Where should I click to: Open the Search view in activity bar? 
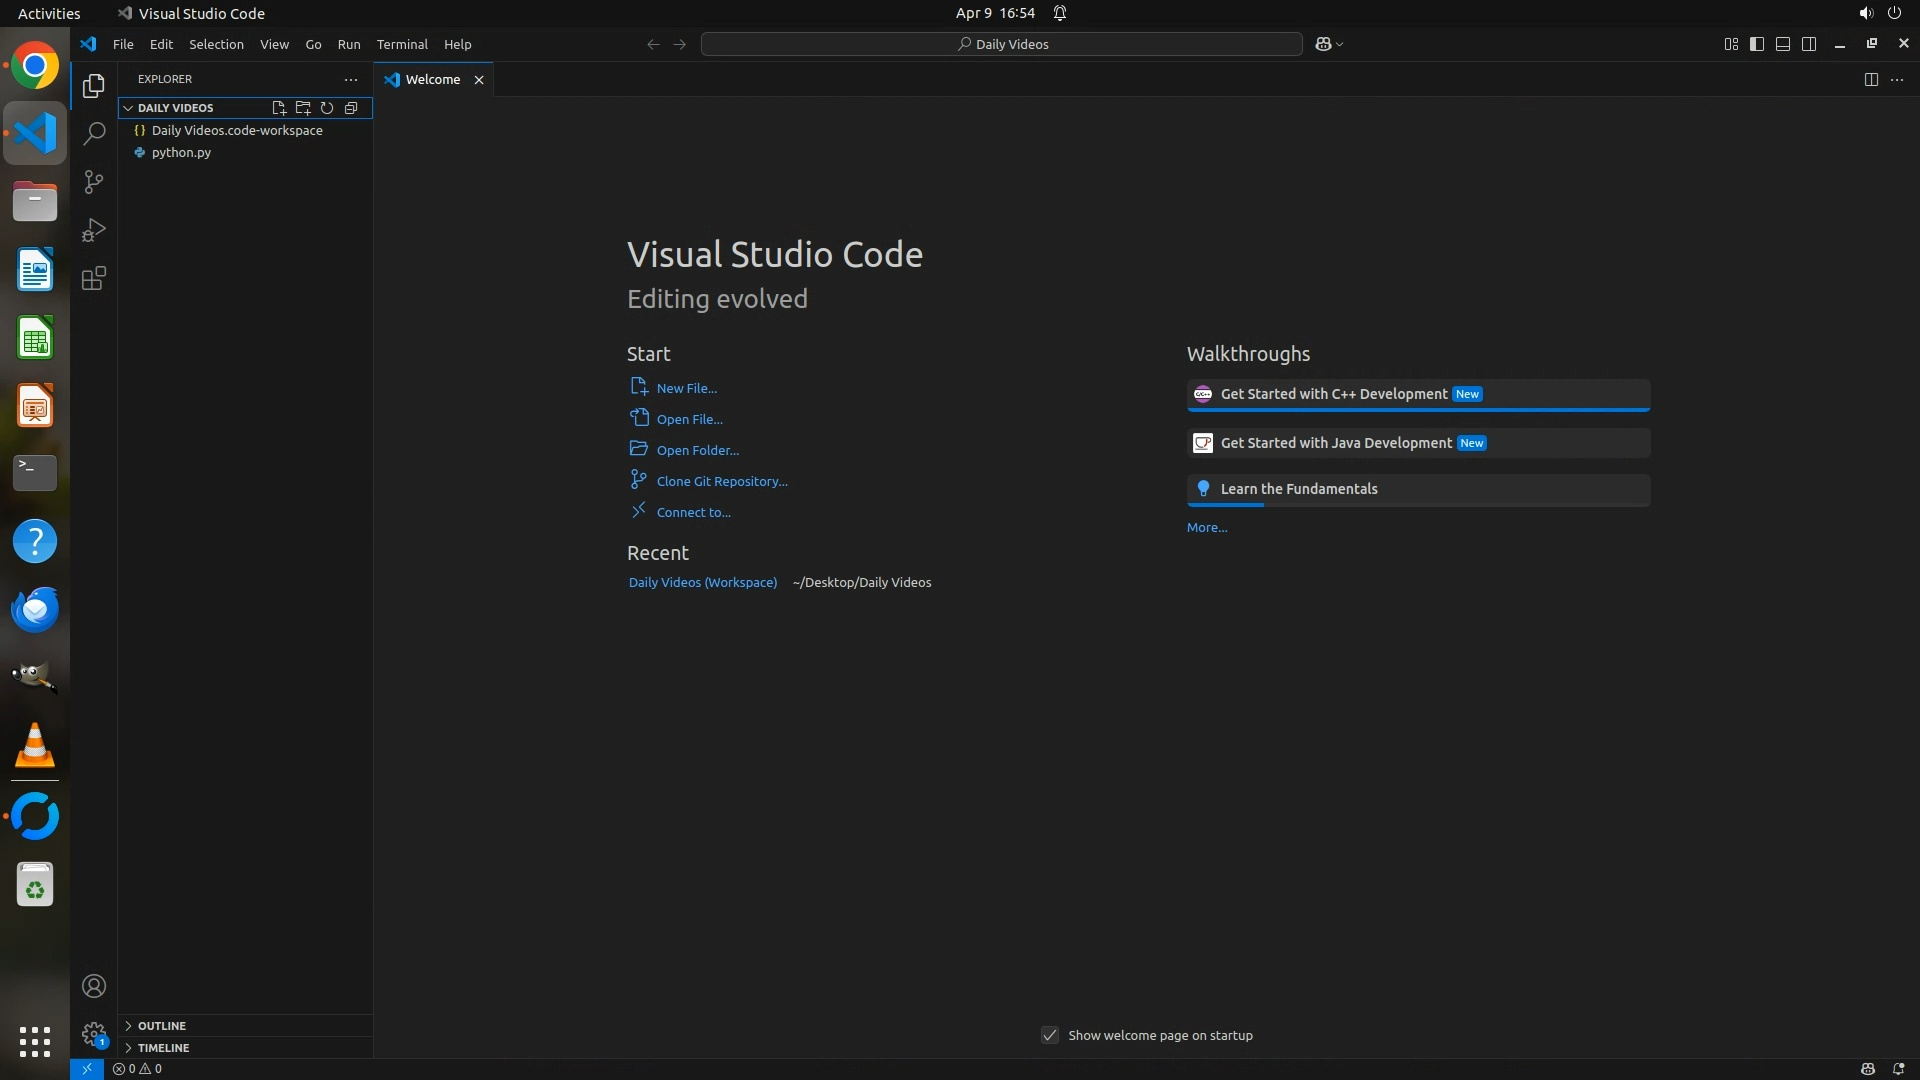pyautogui.click(x=94, y=133)
